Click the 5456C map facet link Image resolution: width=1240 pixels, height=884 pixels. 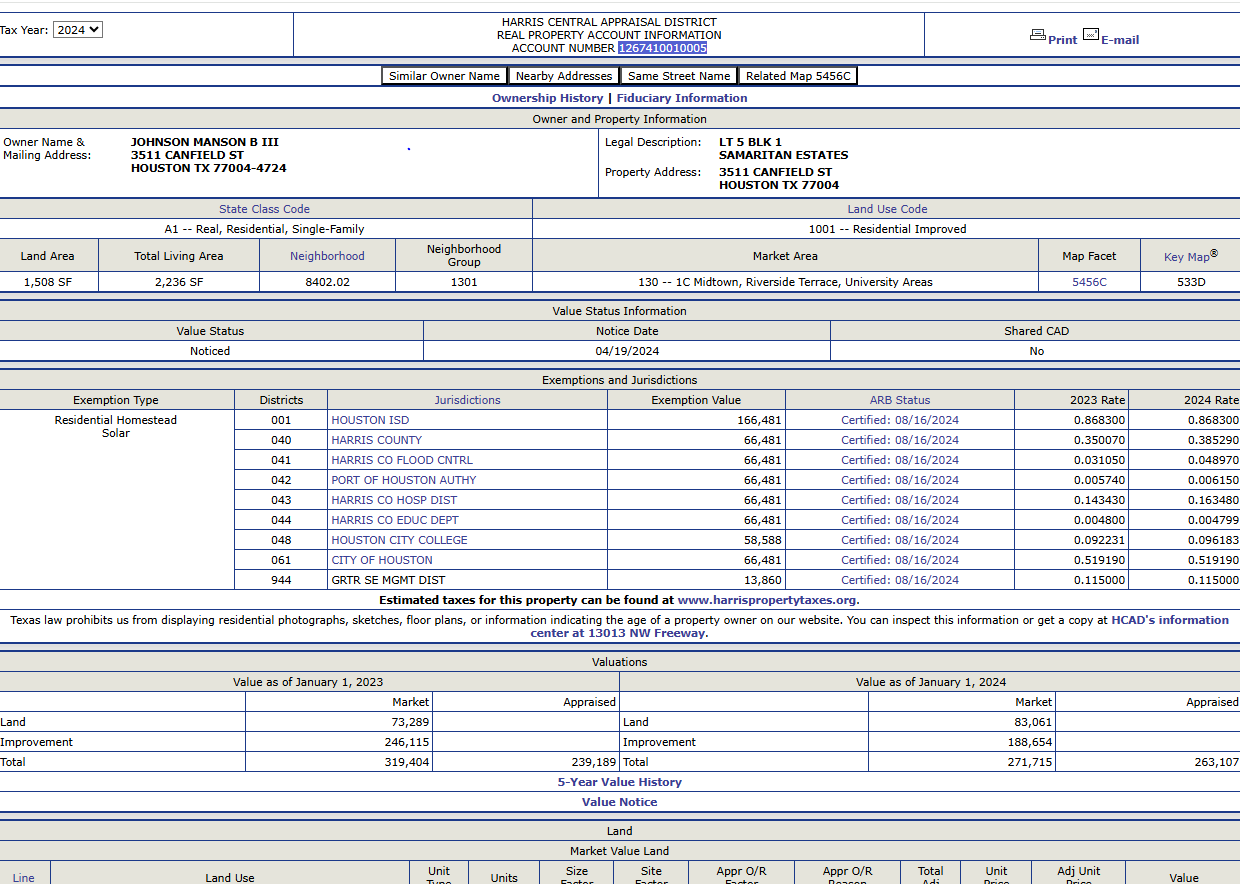tap(1089, 282)
